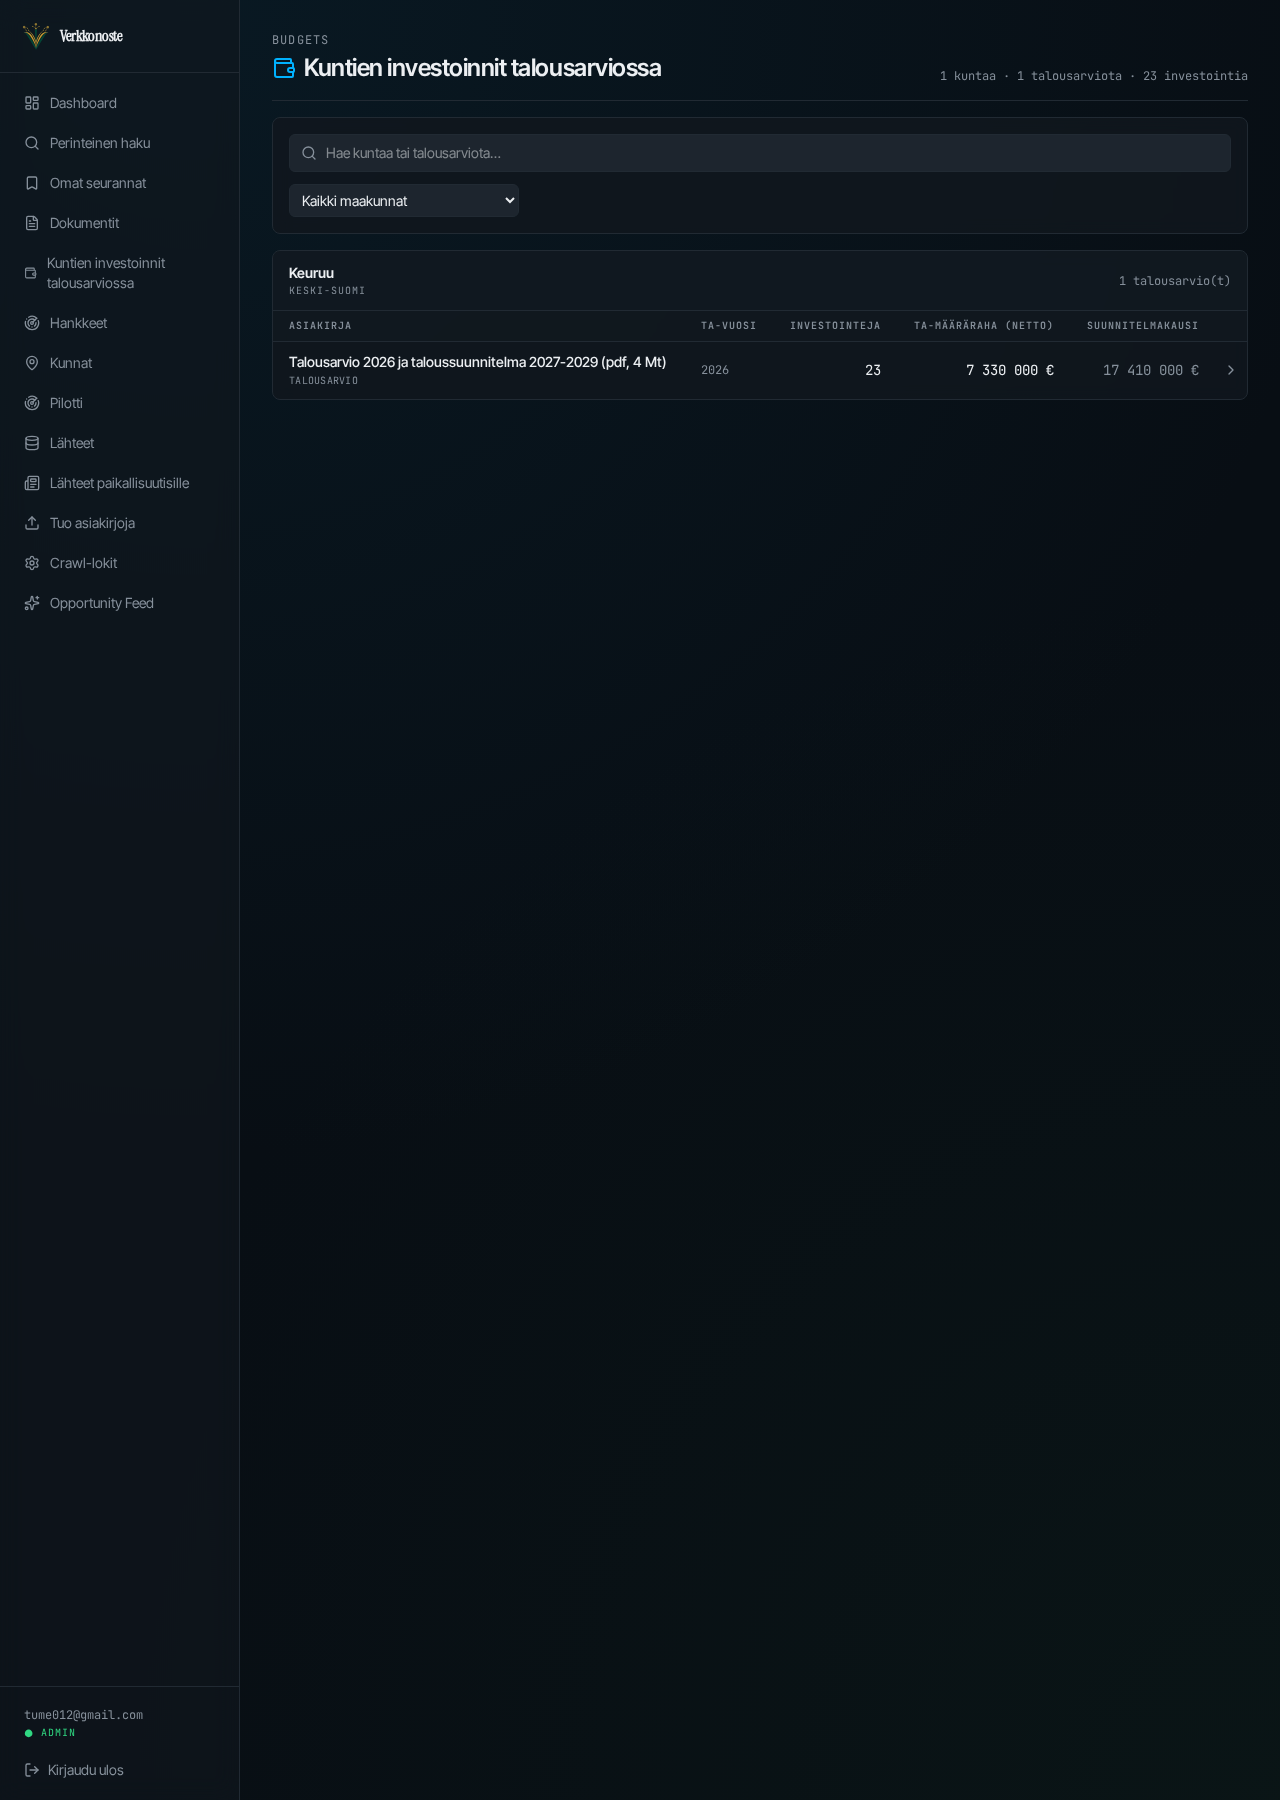
Task: Open Talousarvio 2026 ja taloussuunnitelma document link
Action: pos(477,362)
